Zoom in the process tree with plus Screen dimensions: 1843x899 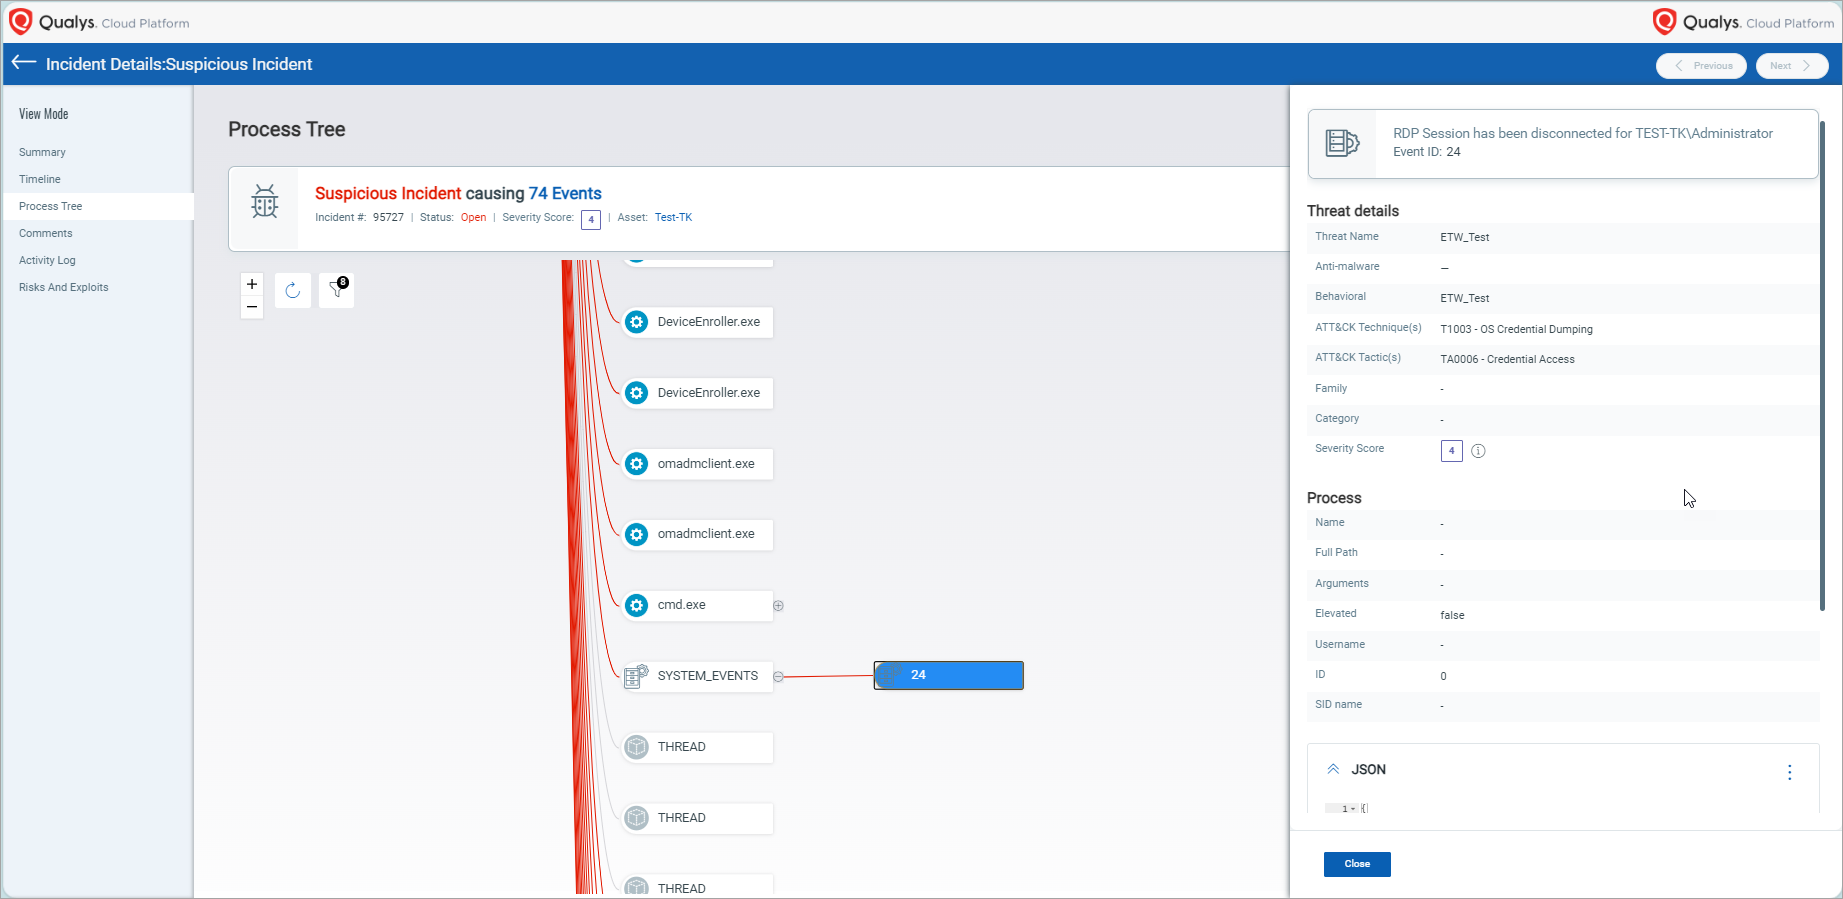[252, 284]
